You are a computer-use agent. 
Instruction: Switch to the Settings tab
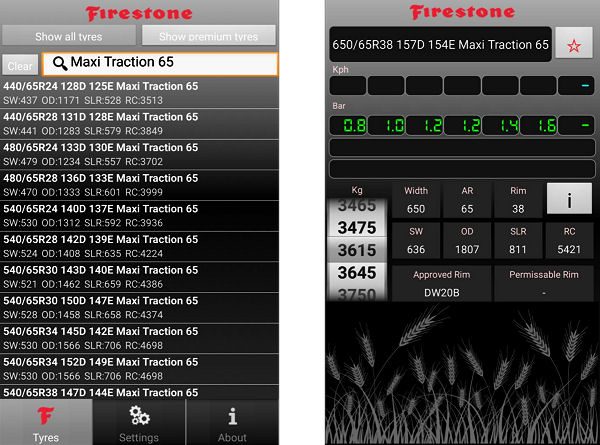(x=139, y=422)
